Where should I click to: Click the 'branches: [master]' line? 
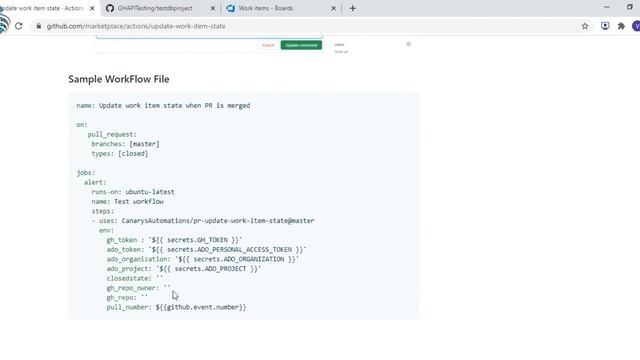point(125,144)
